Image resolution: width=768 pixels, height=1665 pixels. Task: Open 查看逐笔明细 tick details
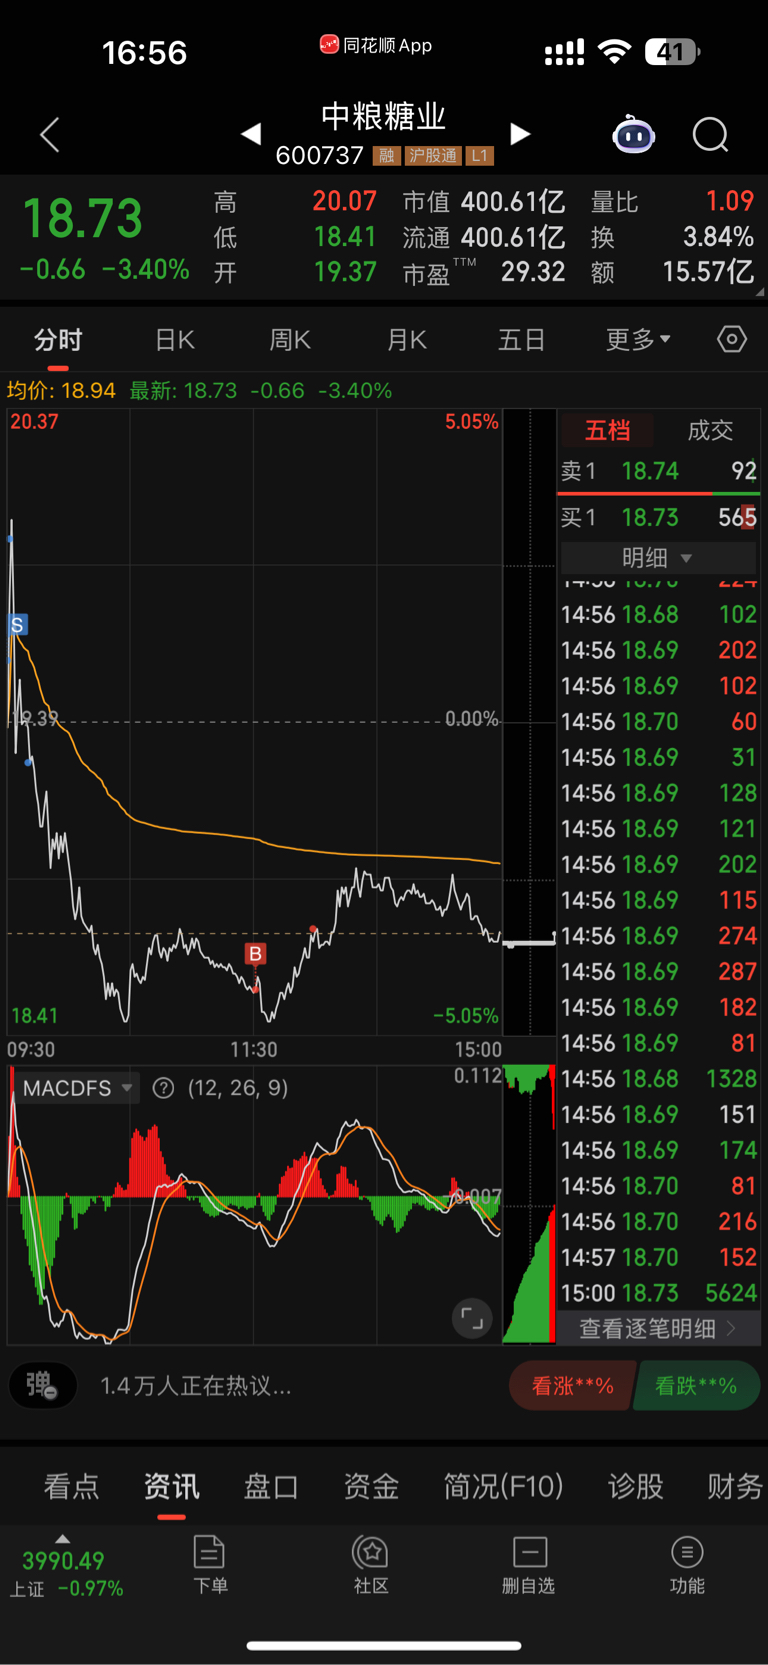657,1328
